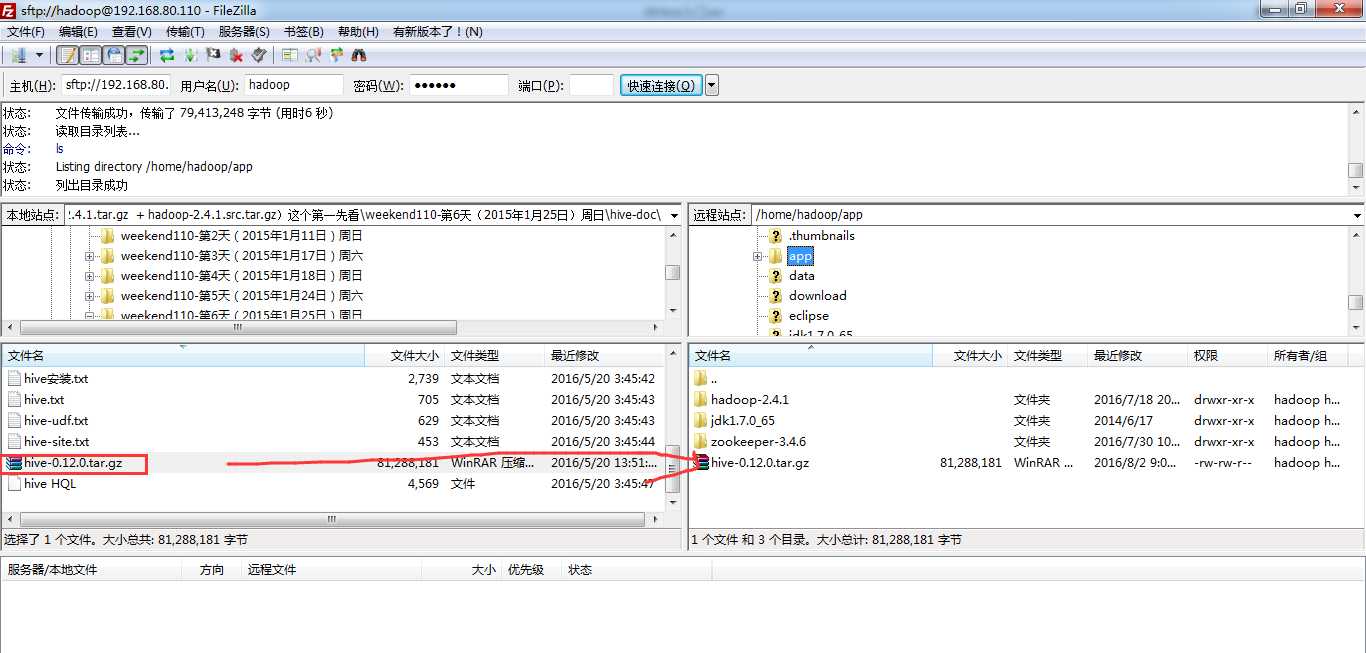The width and height of the screenshot is (1366, 653).
Task: Select remote hive-0.12.0.tar.gz file name
Action: pos(760,463)
